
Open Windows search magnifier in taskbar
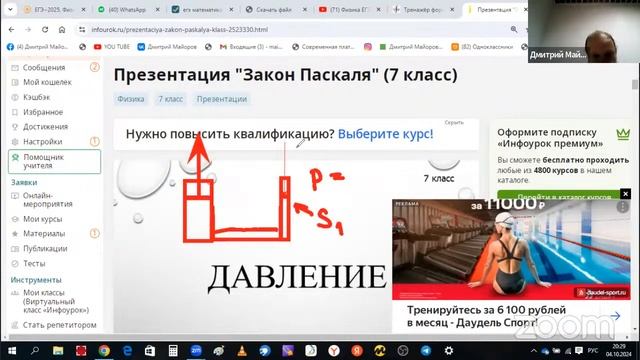coord(35,351)
